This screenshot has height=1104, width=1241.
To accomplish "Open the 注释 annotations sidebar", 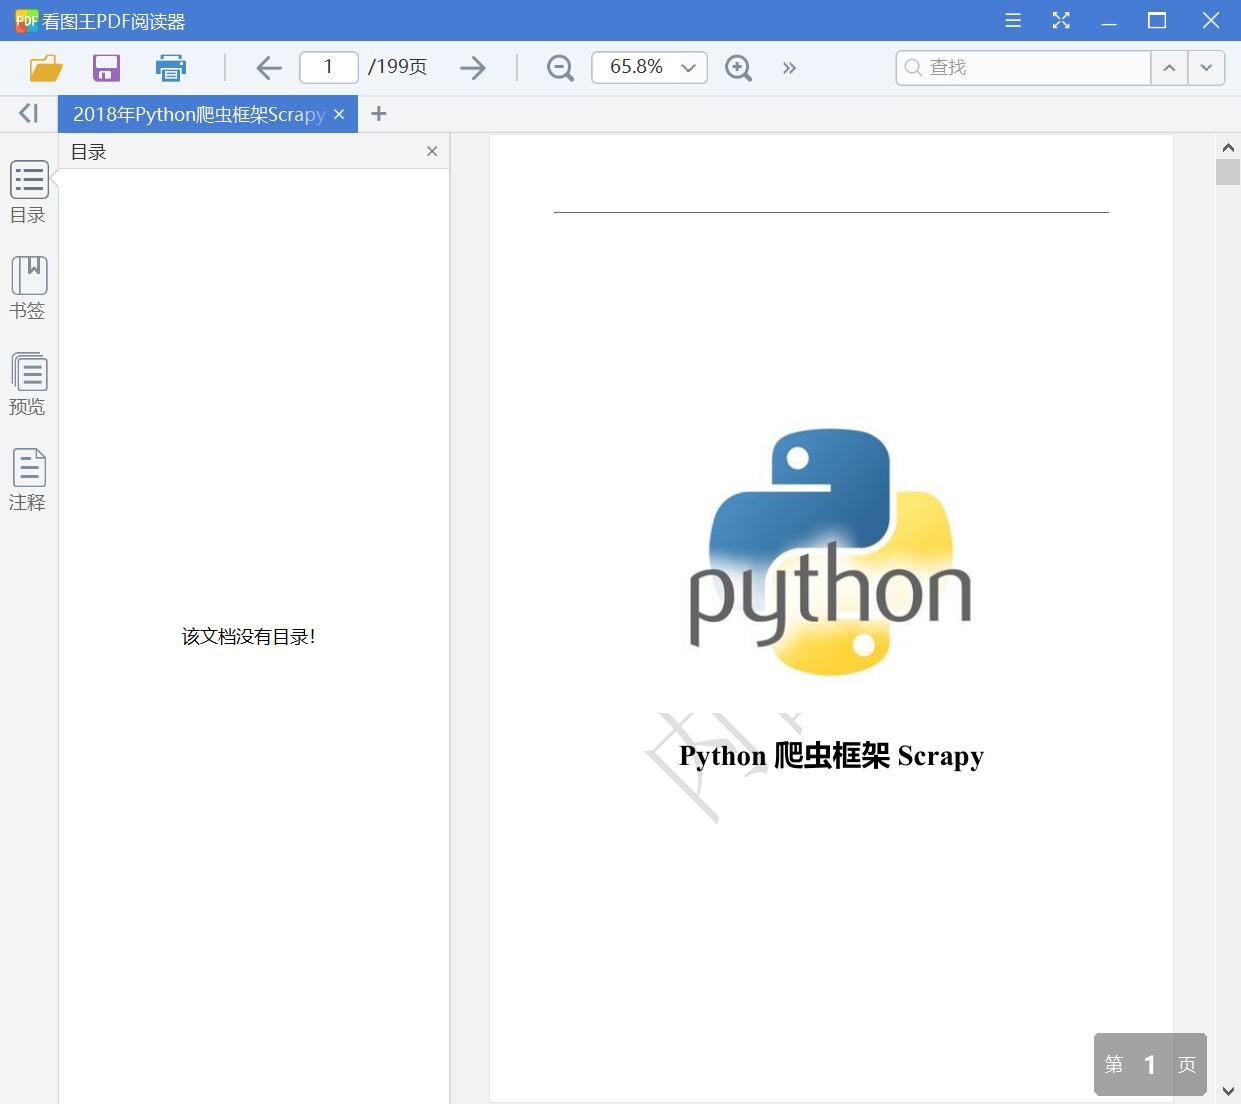I will coord(28,480).
